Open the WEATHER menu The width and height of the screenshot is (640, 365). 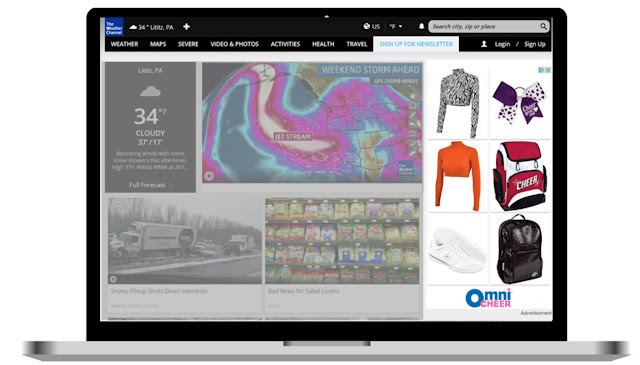[124, 44]
